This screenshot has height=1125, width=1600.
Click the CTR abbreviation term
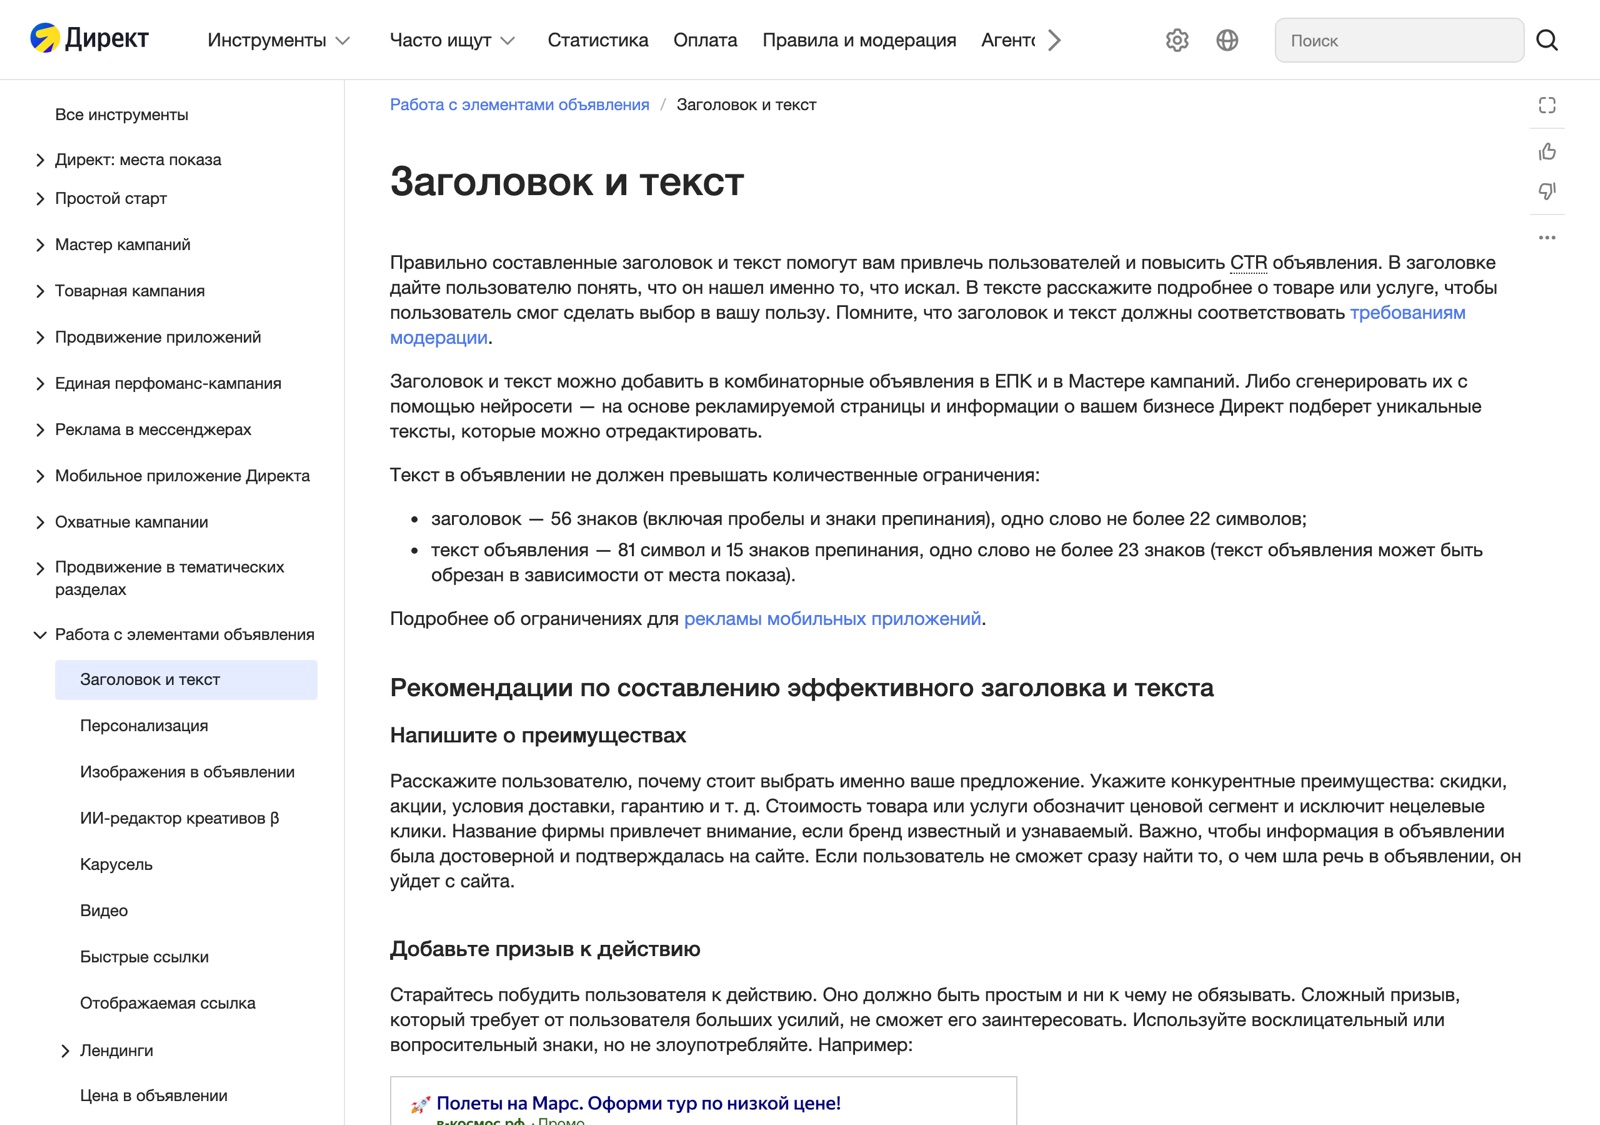click(1248, 263)
